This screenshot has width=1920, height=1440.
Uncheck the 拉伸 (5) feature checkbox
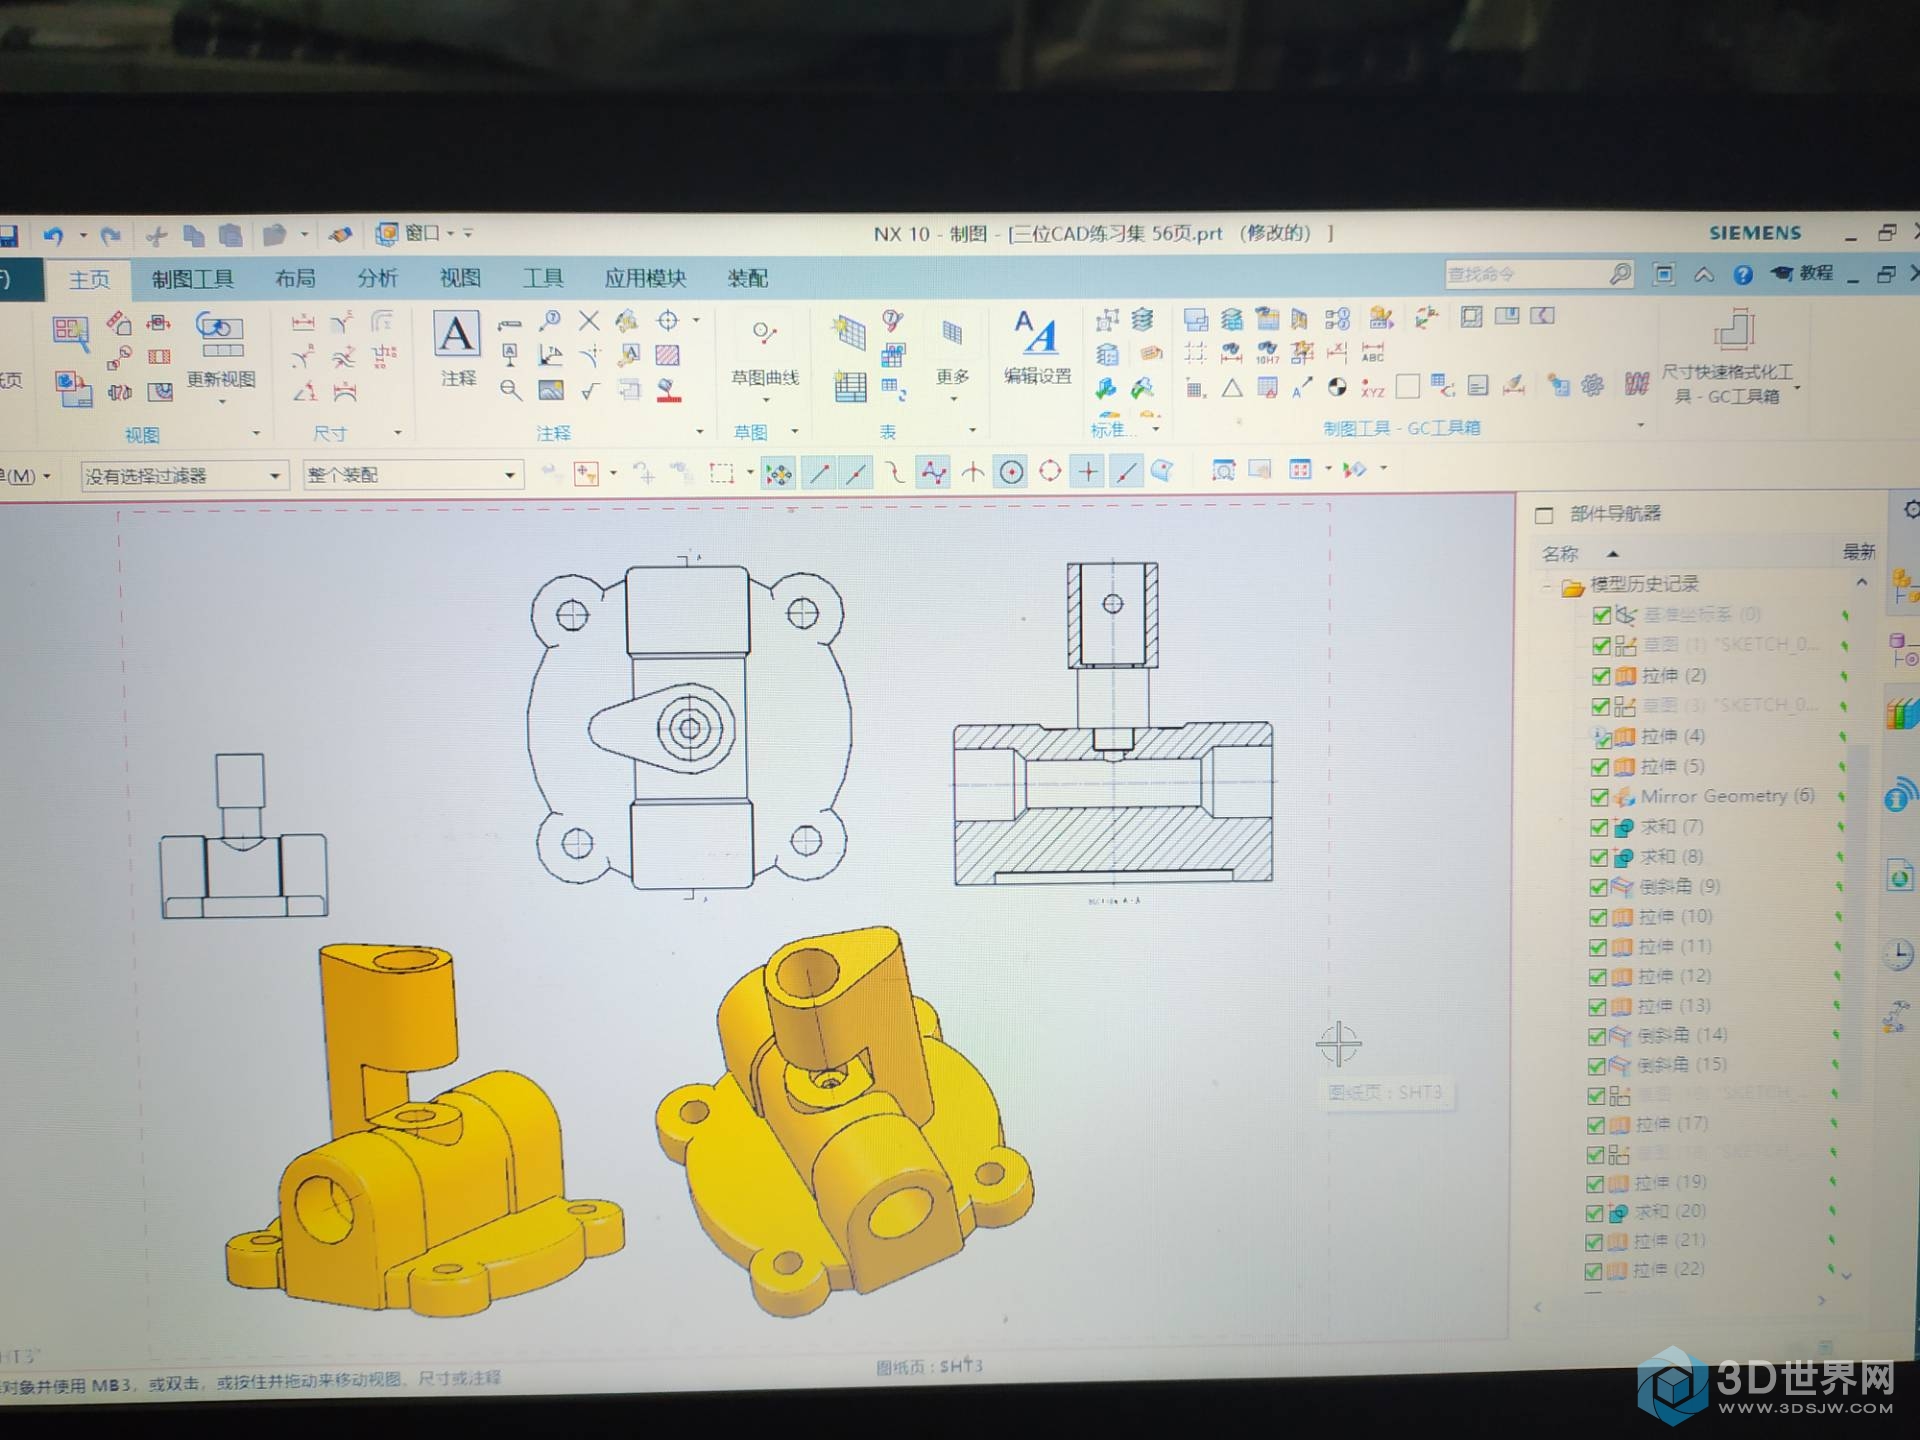(1600, 767)
